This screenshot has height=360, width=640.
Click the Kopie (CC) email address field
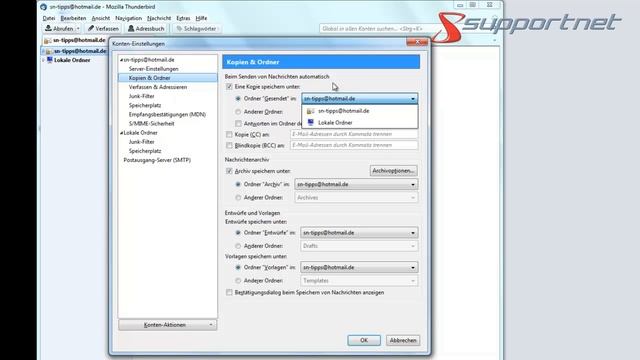[x=354, y=134]
